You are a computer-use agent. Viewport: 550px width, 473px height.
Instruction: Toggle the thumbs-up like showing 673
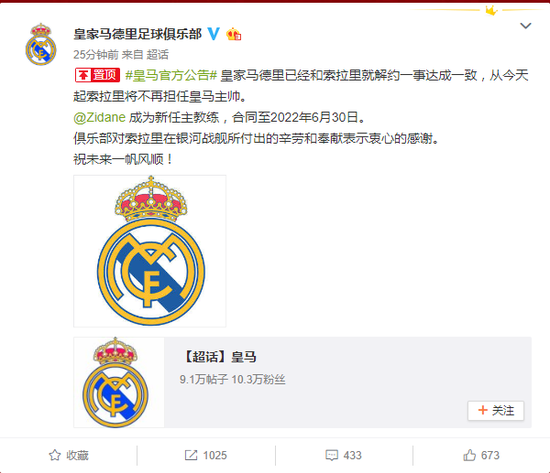481,455
